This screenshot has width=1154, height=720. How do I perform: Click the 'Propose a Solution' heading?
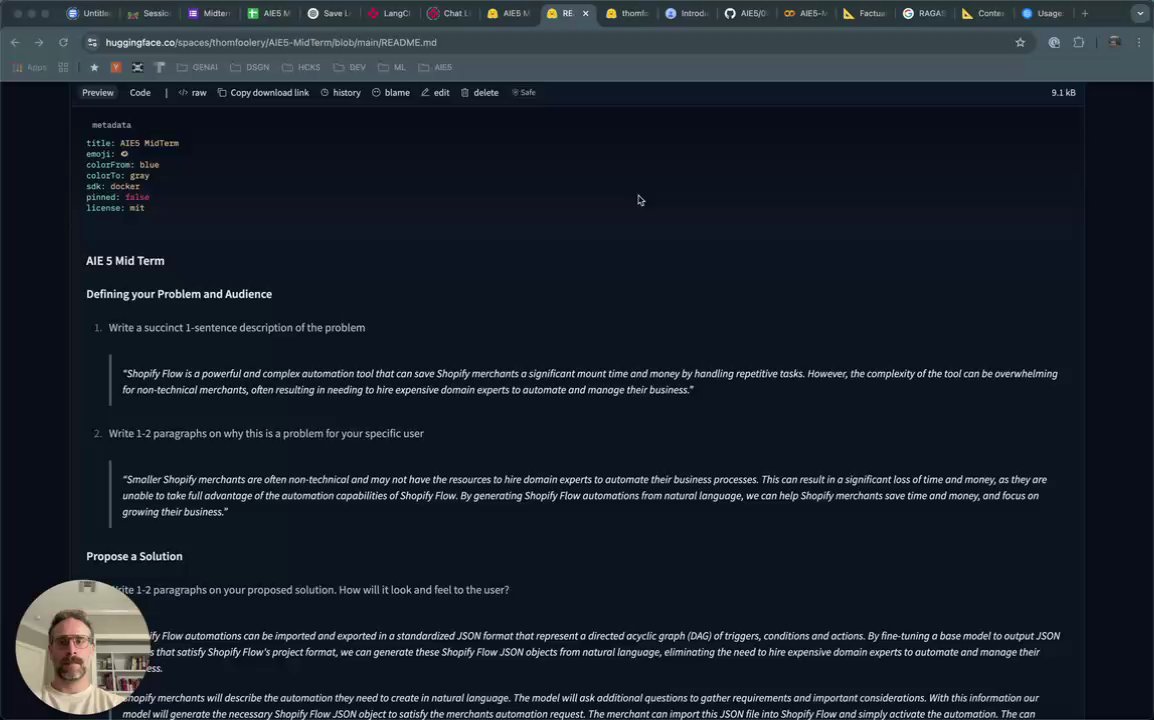[134, 556]
